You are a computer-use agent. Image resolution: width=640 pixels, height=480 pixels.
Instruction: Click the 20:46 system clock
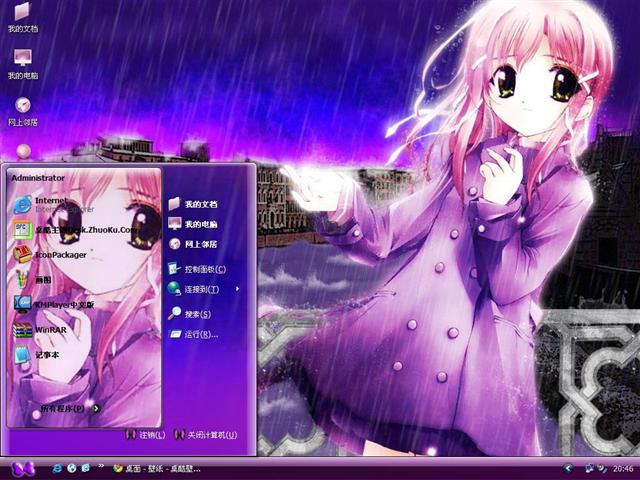[622, 469]
